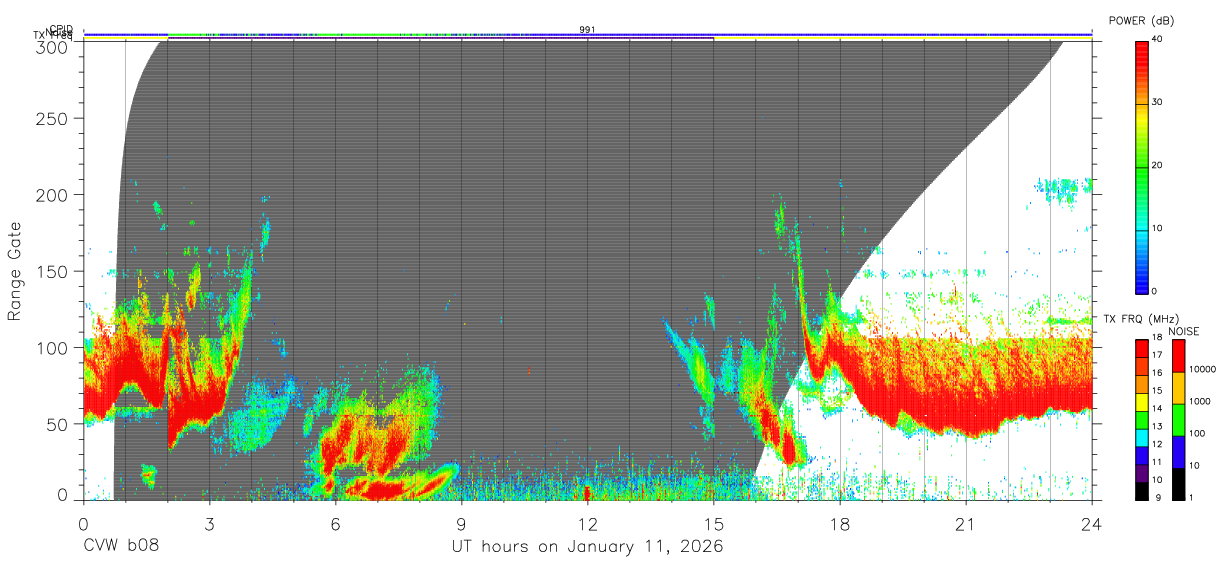The width and height of the screenshot is (1228, 567).
Task: Click the 6 tick on the UT hours axis
Action: (x=335, y=523)
